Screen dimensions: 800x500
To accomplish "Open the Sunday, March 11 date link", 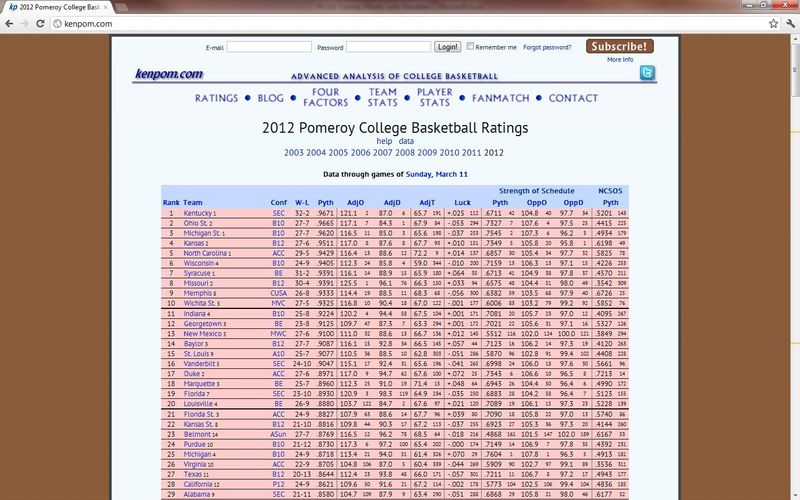I will (x=436, y=174).
